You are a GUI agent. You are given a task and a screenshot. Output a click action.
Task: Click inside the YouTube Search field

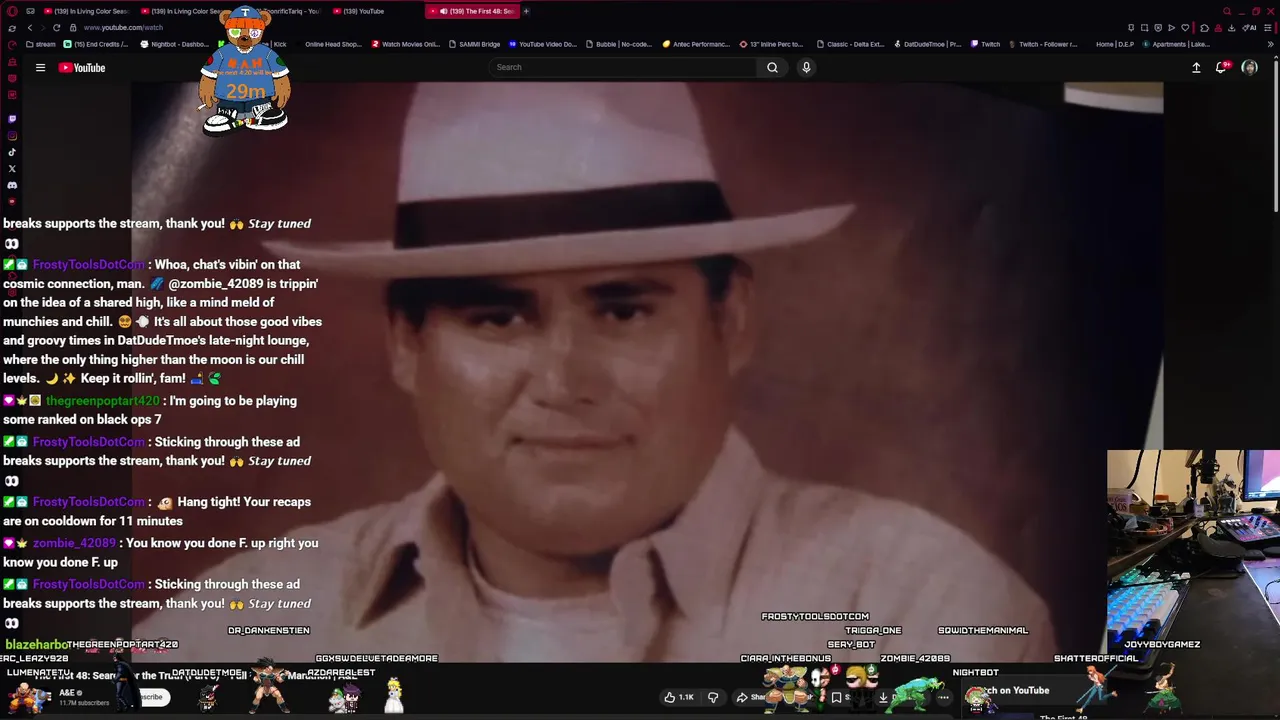[622, 67]
